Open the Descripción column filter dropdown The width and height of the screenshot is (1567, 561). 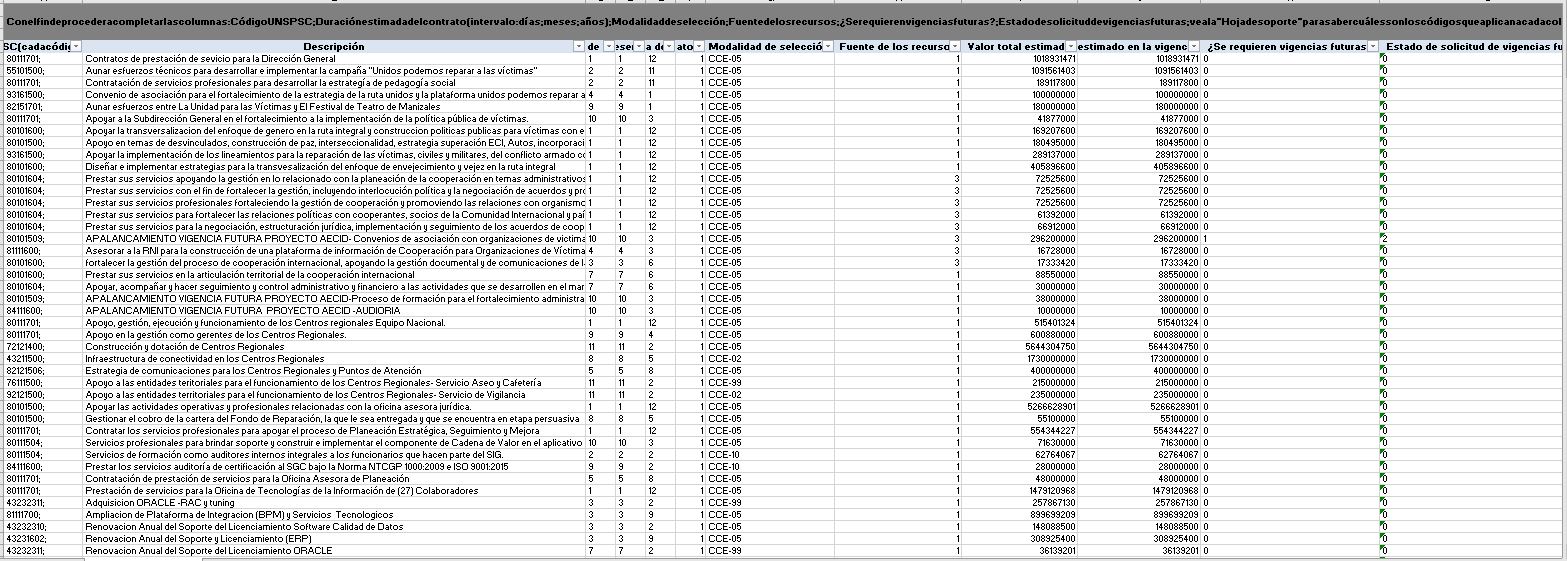coord(578,47)
